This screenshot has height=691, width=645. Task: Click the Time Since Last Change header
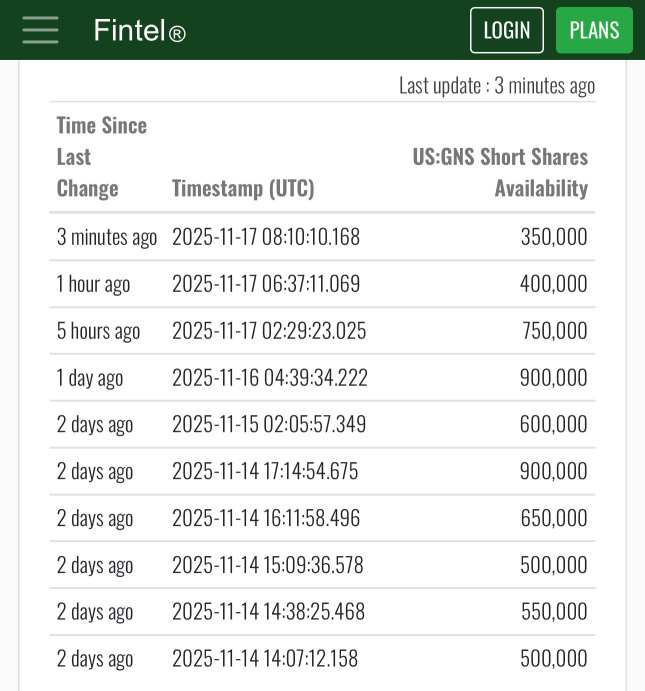pyautogui.click(x=102, y=157)
